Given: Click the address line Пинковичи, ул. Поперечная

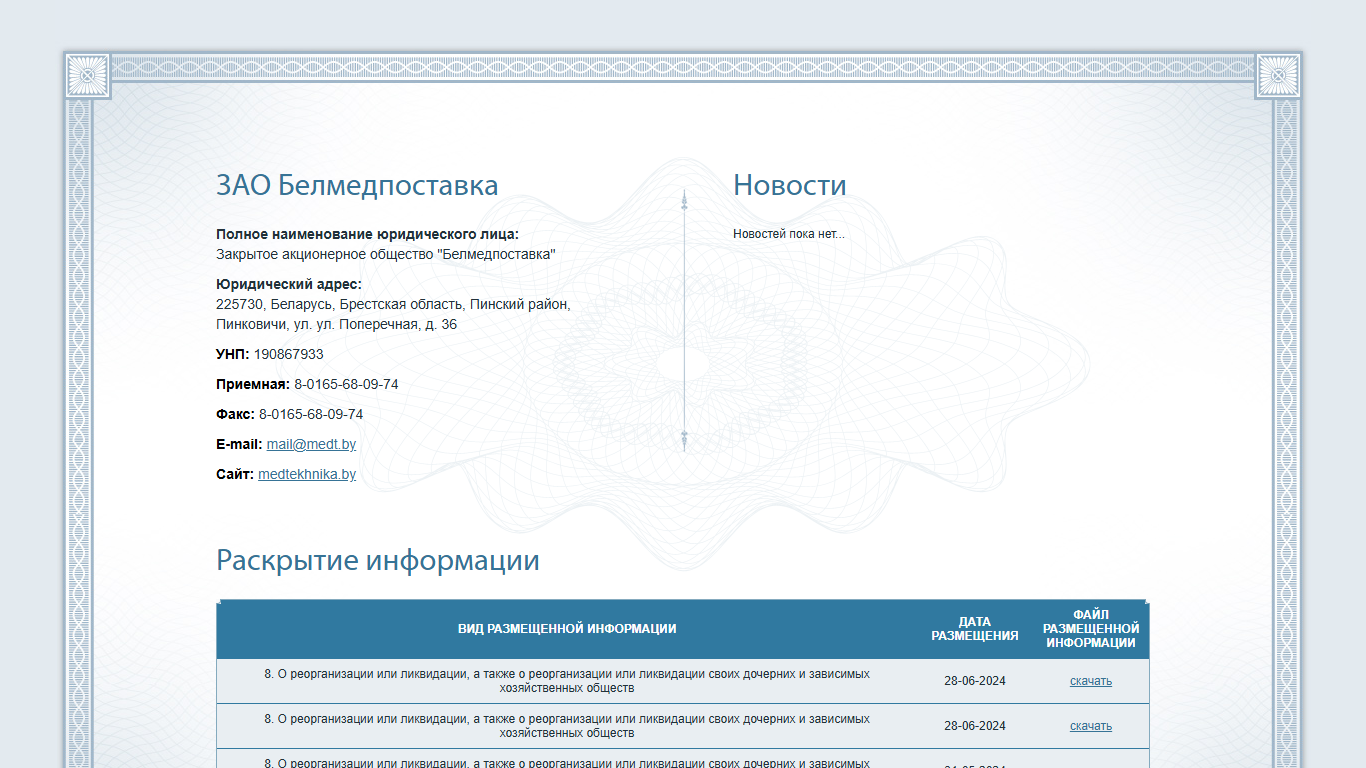Looking at the screenshot, I should (337, 324).
